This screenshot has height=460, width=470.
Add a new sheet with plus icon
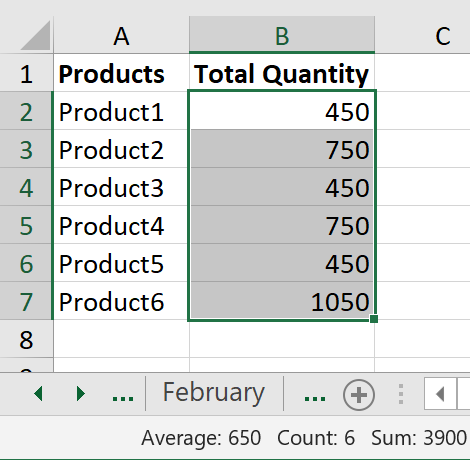pyautogui.click(x=359, y=395)
